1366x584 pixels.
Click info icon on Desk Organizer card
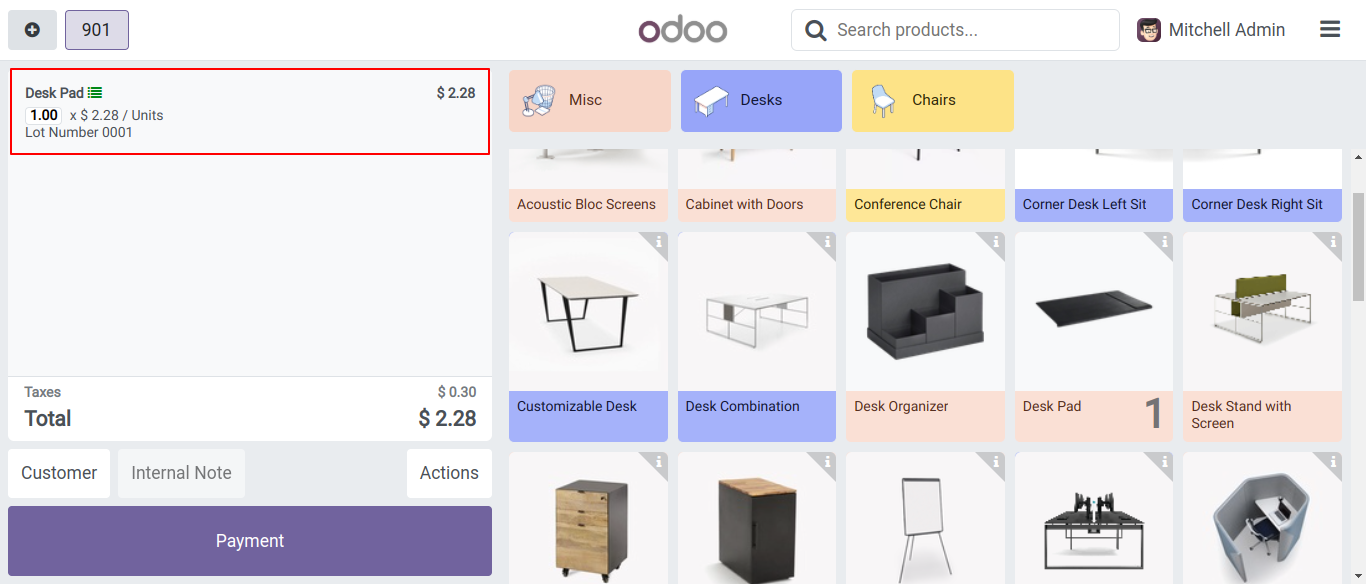pyautogui.click(x=996, y=242)
